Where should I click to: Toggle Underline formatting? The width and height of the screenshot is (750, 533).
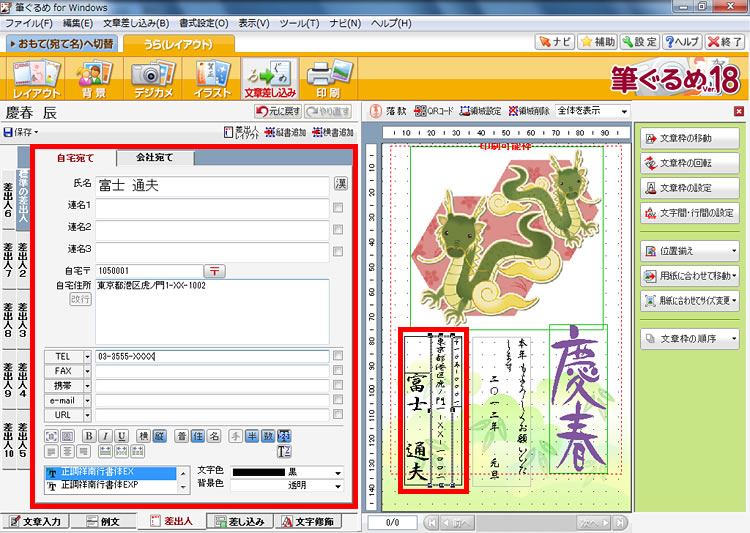[x=121, y=436]
